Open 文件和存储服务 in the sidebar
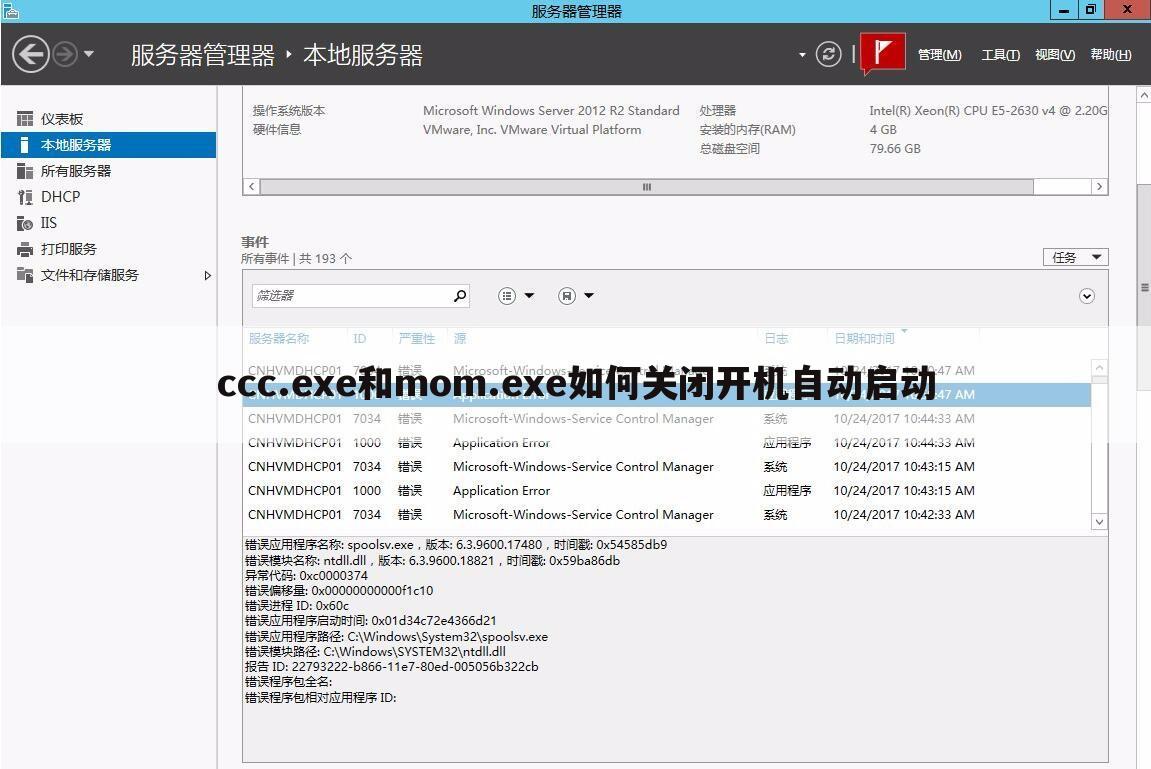1151x769 pixels. pyautogui.click(x=109, y=275)
